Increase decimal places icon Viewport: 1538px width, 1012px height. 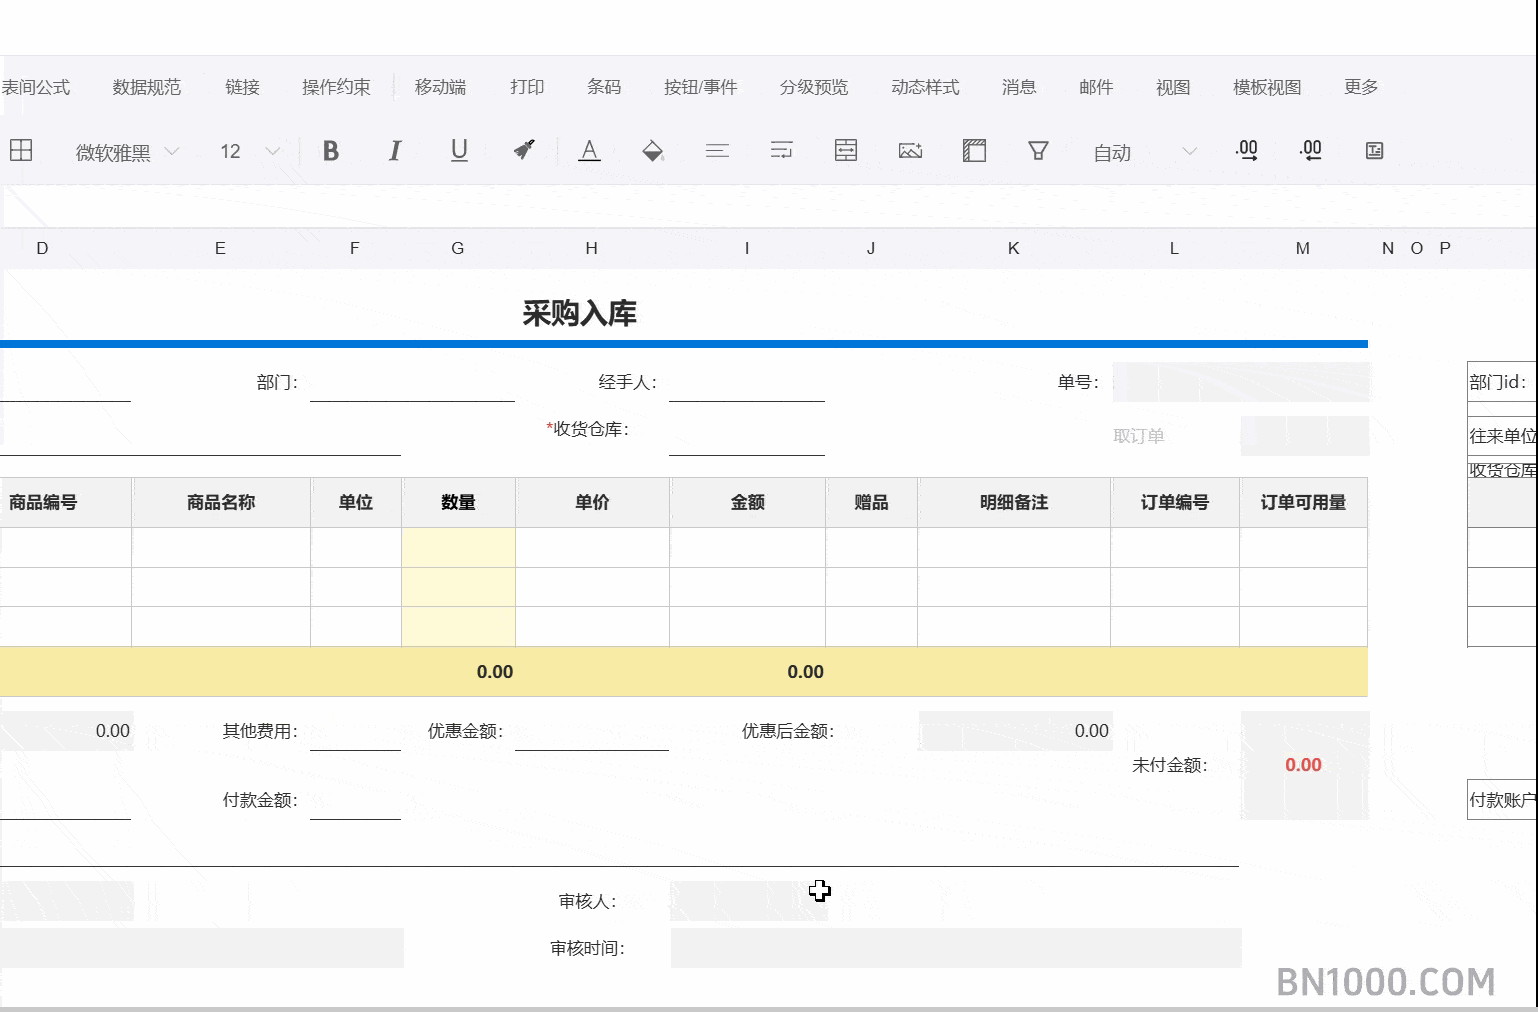tap(1246, 151)
